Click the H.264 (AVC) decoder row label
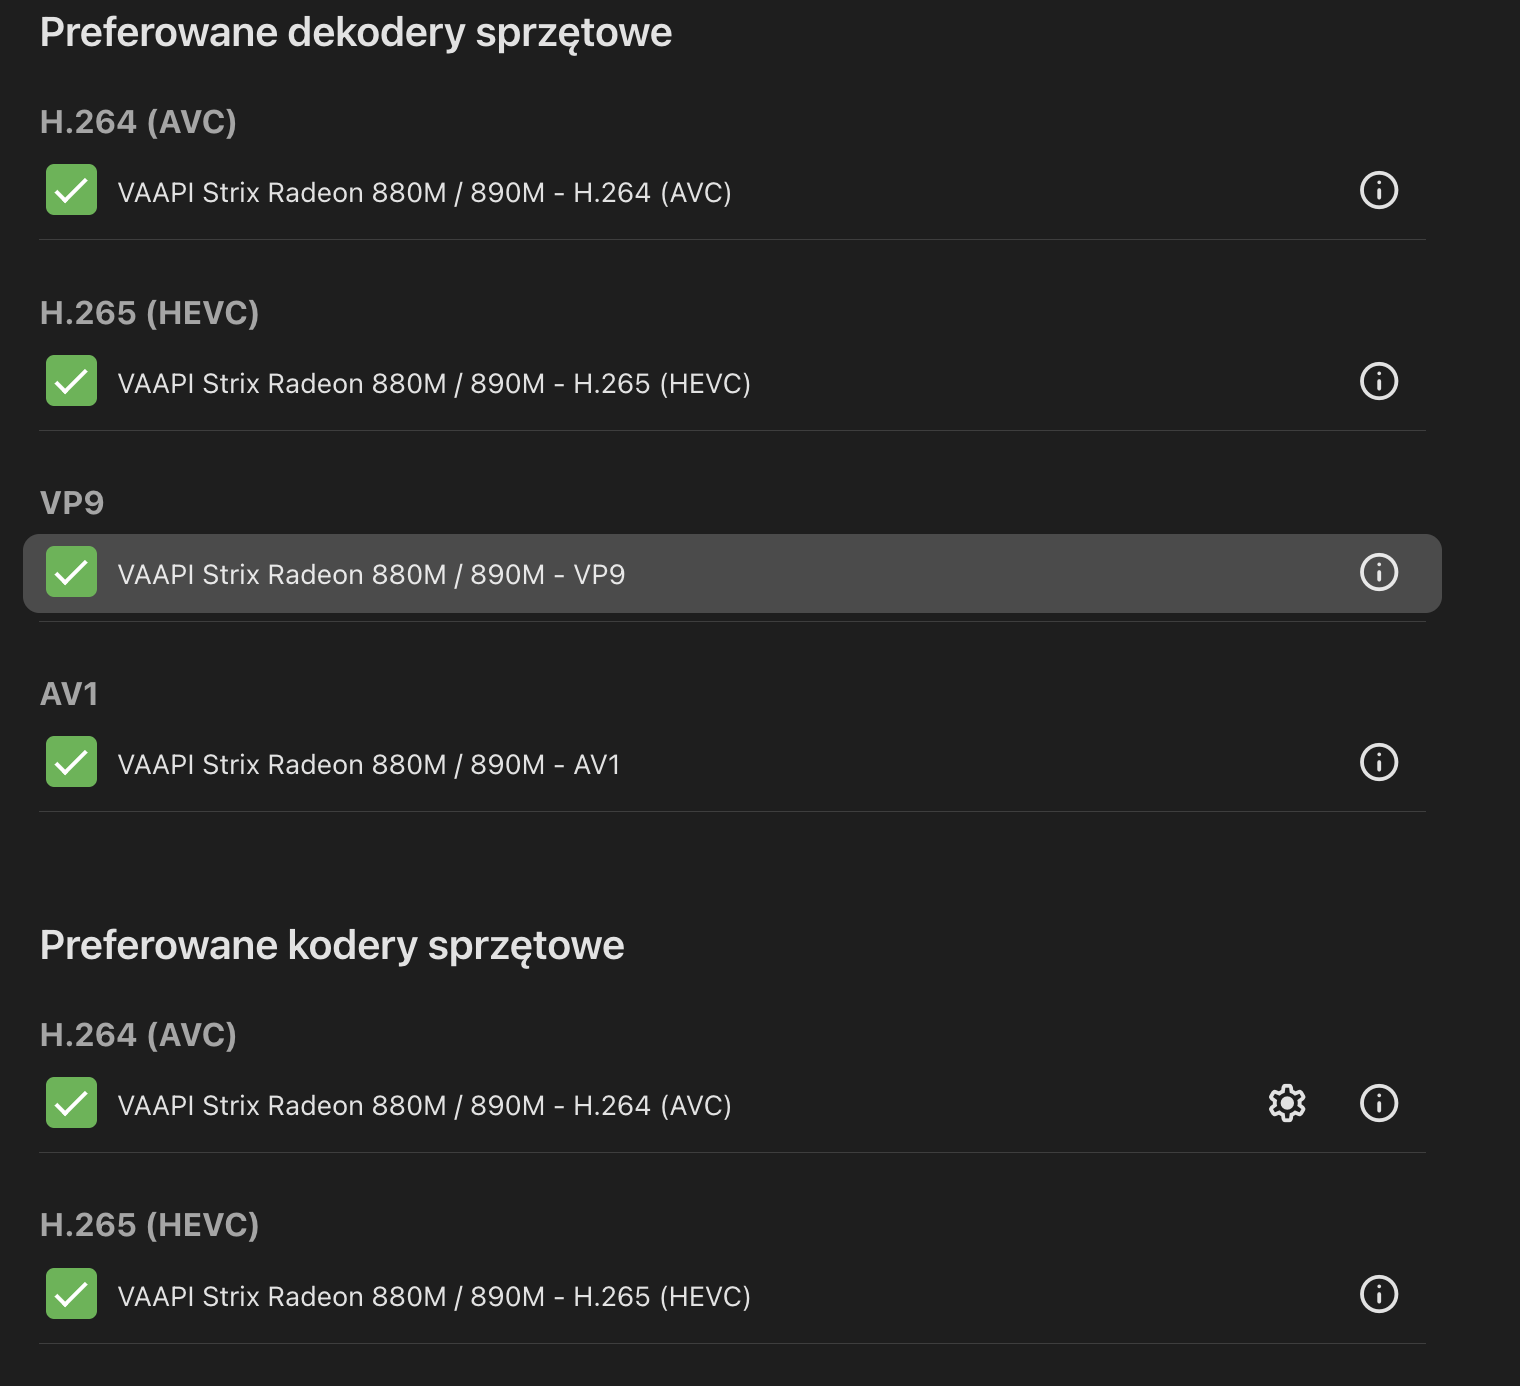Viewport: 1520px width, 1386px height. (x=424, y=193)
